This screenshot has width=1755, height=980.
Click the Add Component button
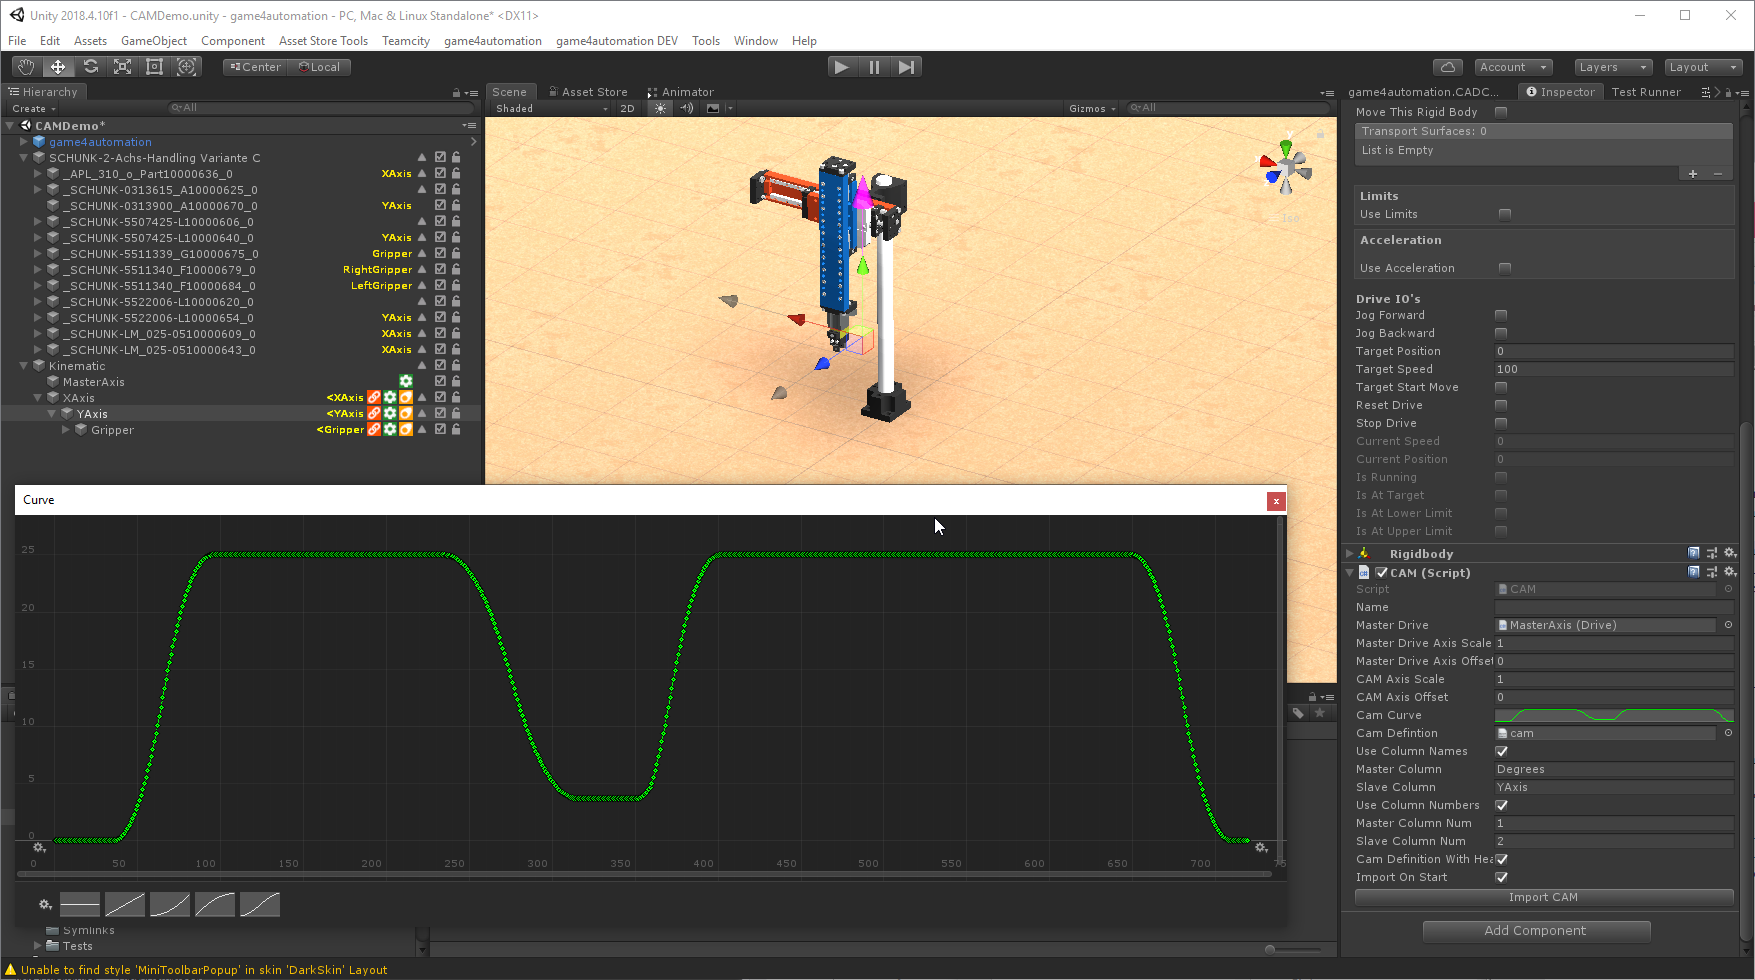pos(1535,931)
